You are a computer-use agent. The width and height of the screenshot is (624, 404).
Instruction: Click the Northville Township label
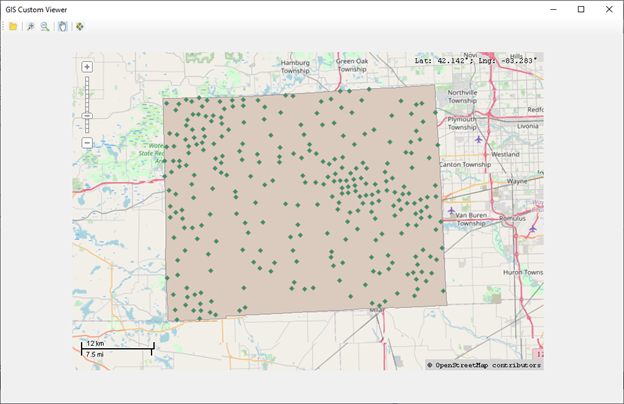(462, 96)
